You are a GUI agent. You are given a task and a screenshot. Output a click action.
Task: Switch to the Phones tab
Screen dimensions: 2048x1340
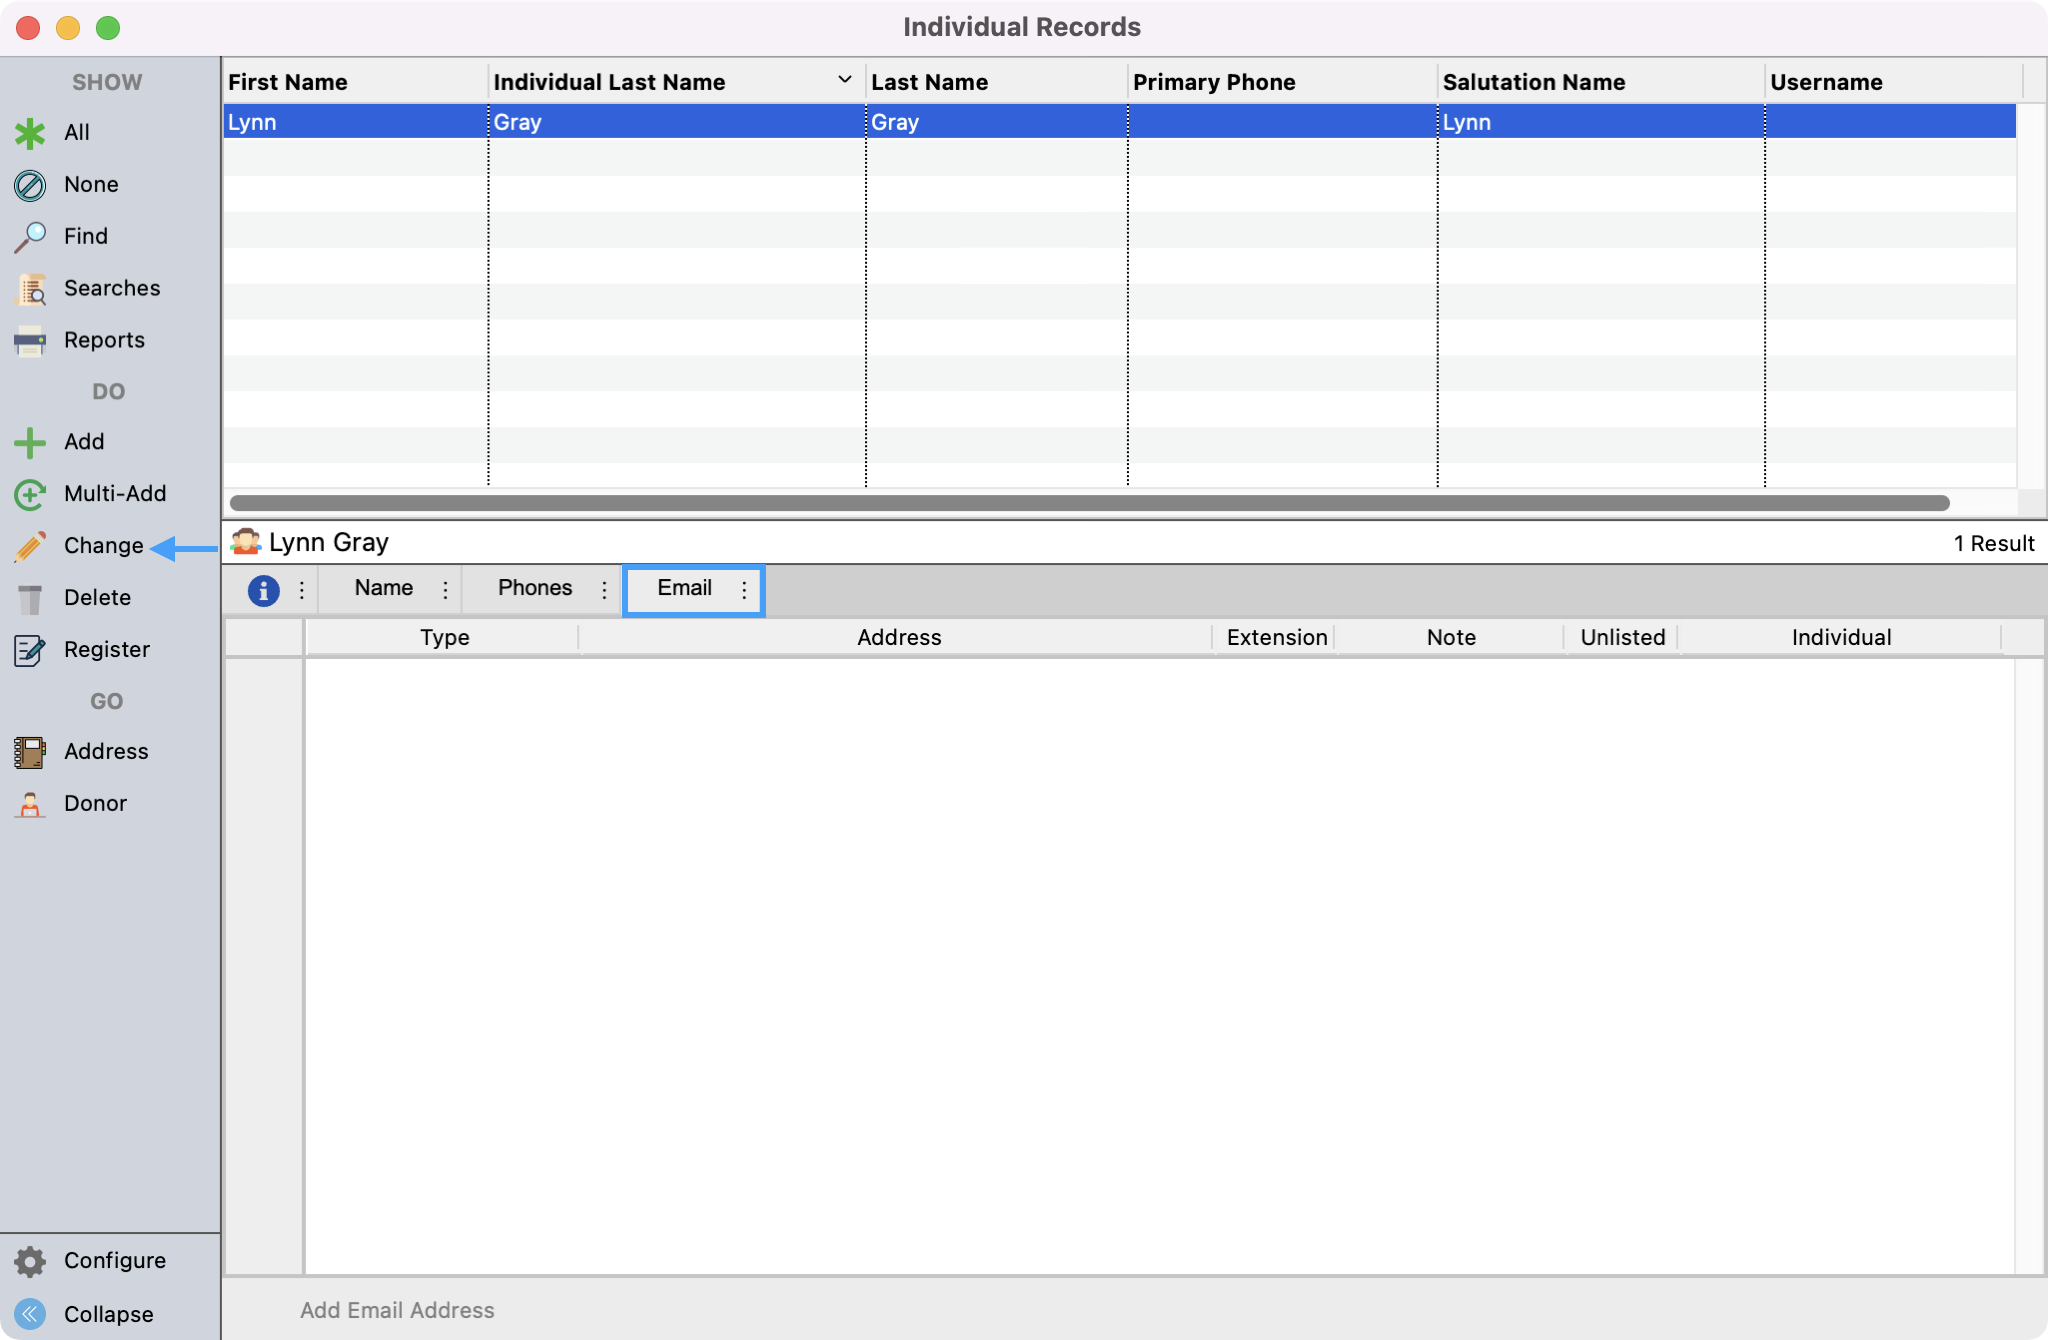tap(535, 588)
